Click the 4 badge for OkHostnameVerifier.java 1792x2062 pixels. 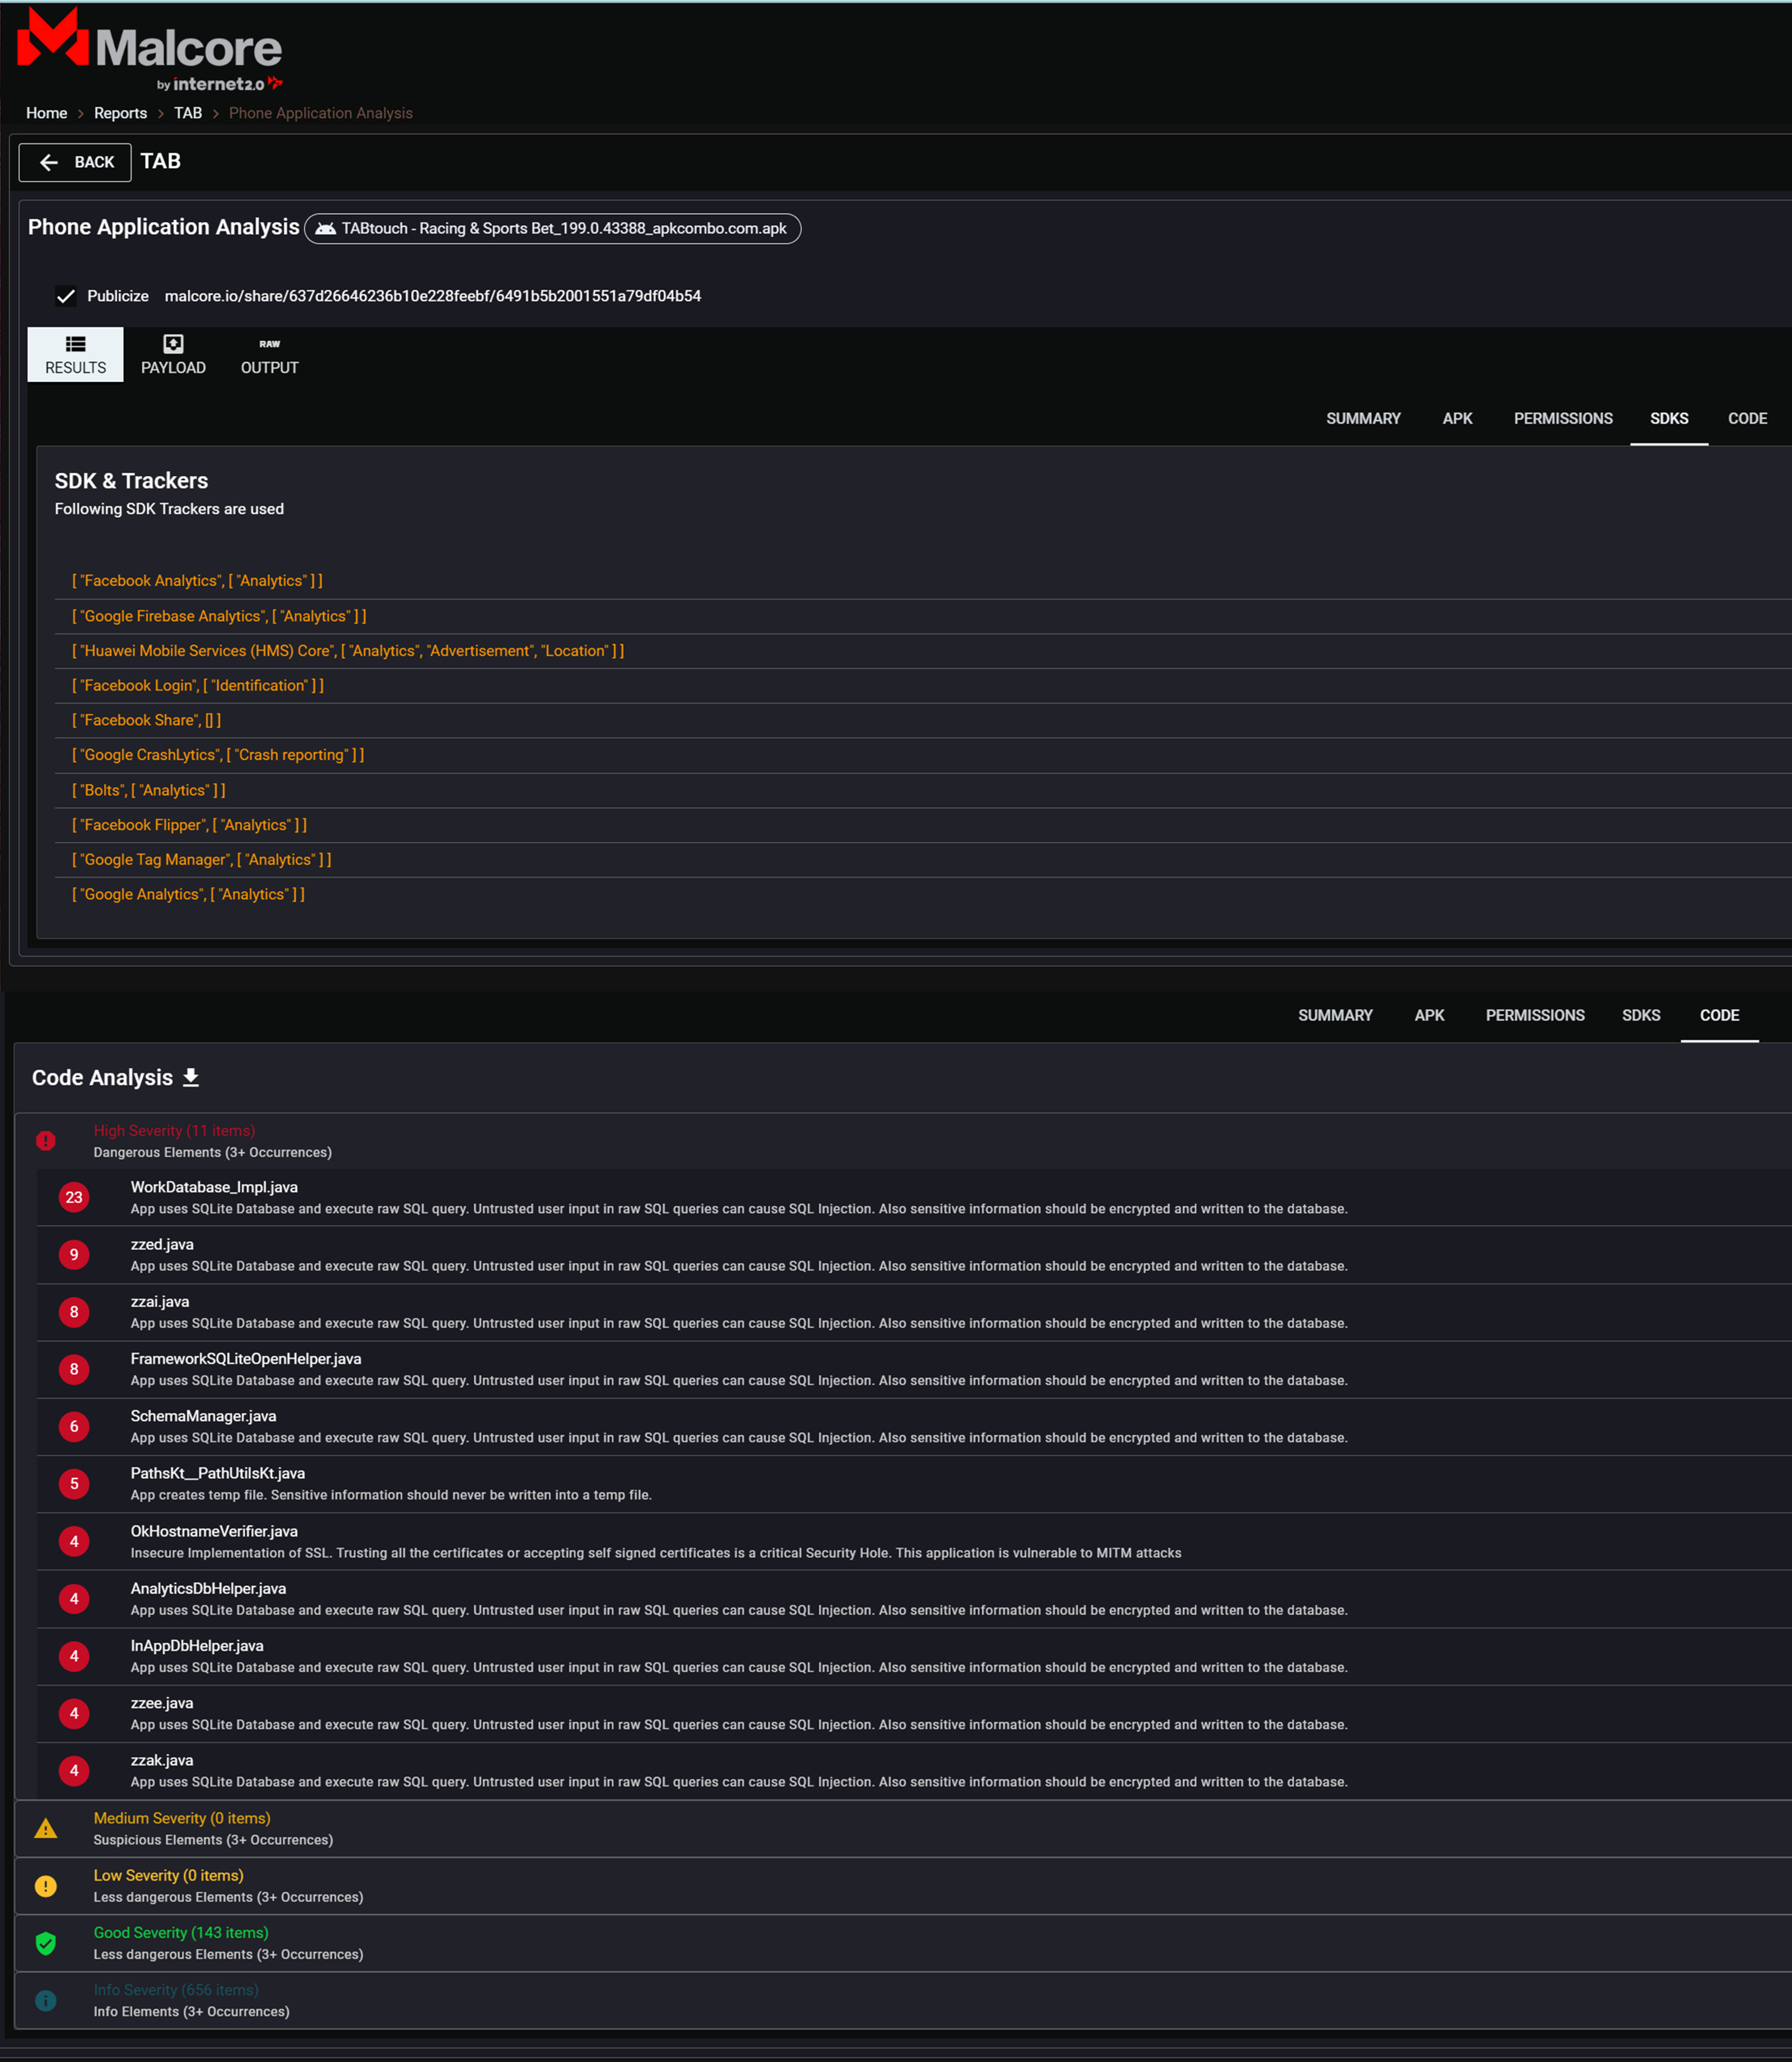(74, 1541)
